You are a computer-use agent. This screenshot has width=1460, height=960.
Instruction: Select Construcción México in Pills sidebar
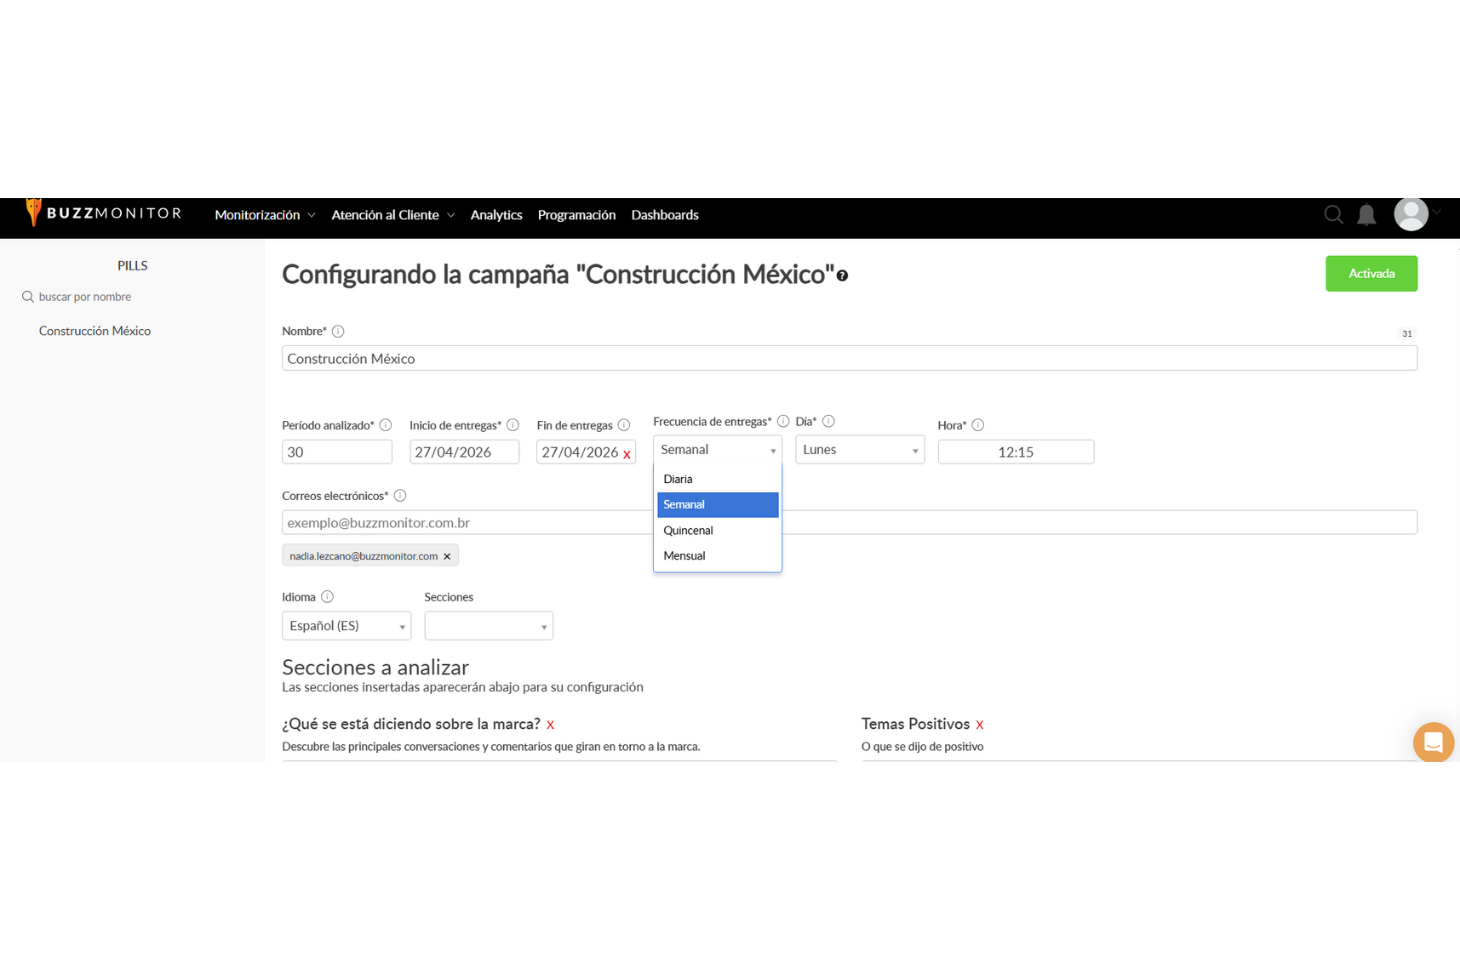pyautogui.click(x=95, y=331)
